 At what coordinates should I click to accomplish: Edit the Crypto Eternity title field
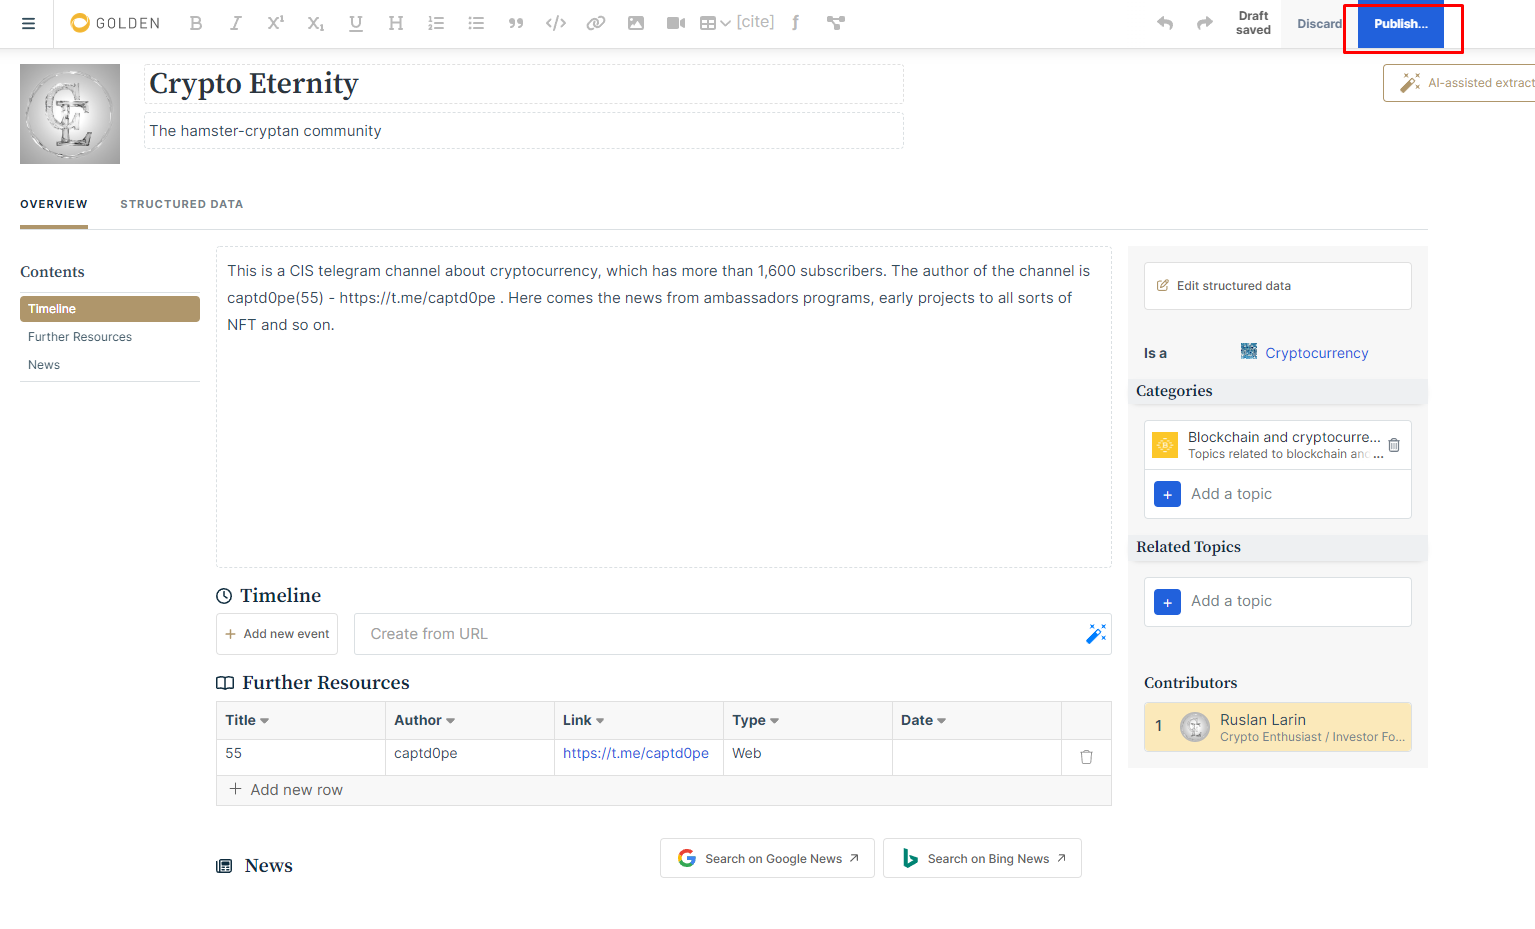pyautogui.click(x=524, y=84)
